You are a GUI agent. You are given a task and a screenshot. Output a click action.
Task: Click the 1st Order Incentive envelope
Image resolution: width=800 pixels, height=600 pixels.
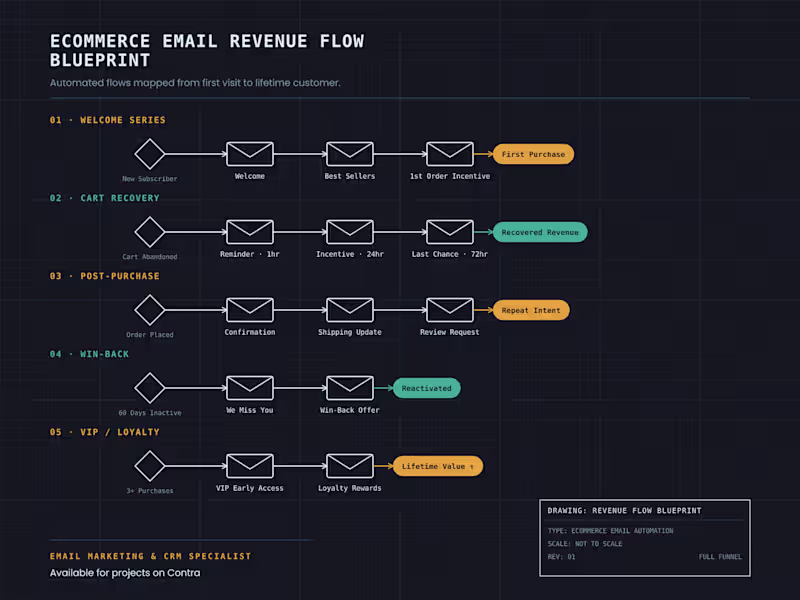[449, 154]
